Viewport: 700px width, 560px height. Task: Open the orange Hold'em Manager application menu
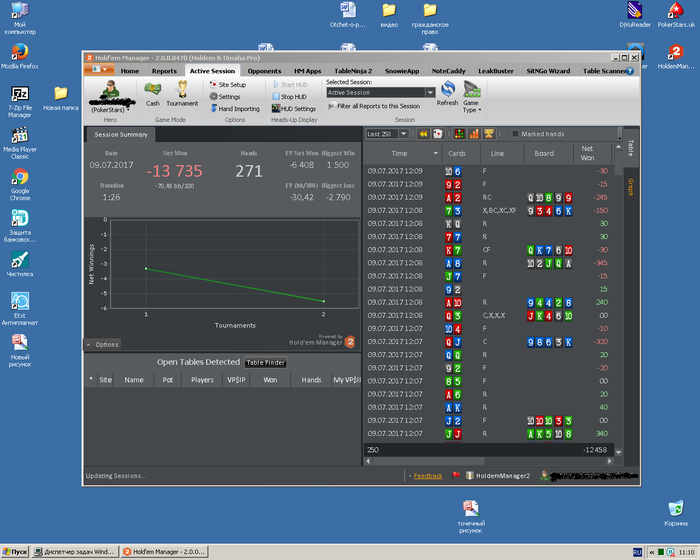coord(99,70)
